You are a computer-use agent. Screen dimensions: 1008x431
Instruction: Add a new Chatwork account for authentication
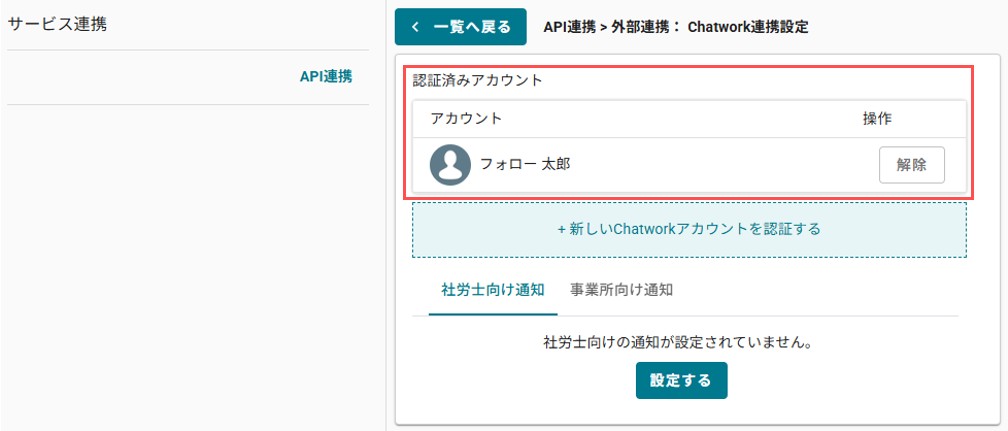[x=689, y=230]
